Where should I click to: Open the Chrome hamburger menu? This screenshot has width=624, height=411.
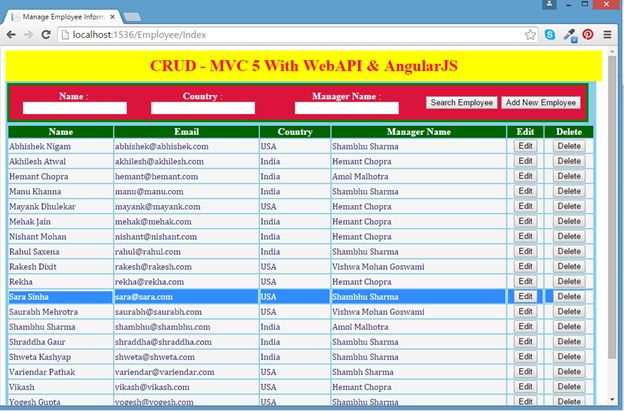tap(607, 35)
